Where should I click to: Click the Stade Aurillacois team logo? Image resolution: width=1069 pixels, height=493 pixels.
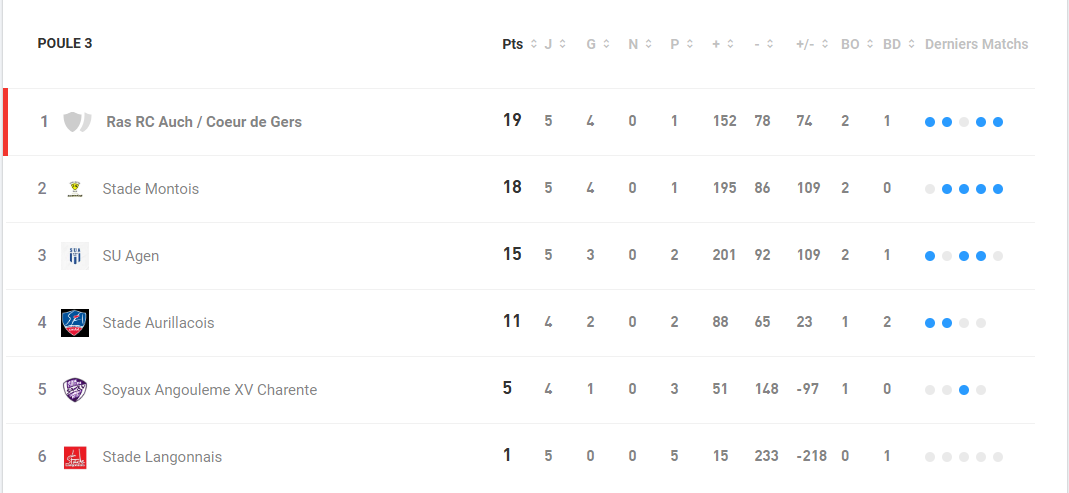click(75, 323)
